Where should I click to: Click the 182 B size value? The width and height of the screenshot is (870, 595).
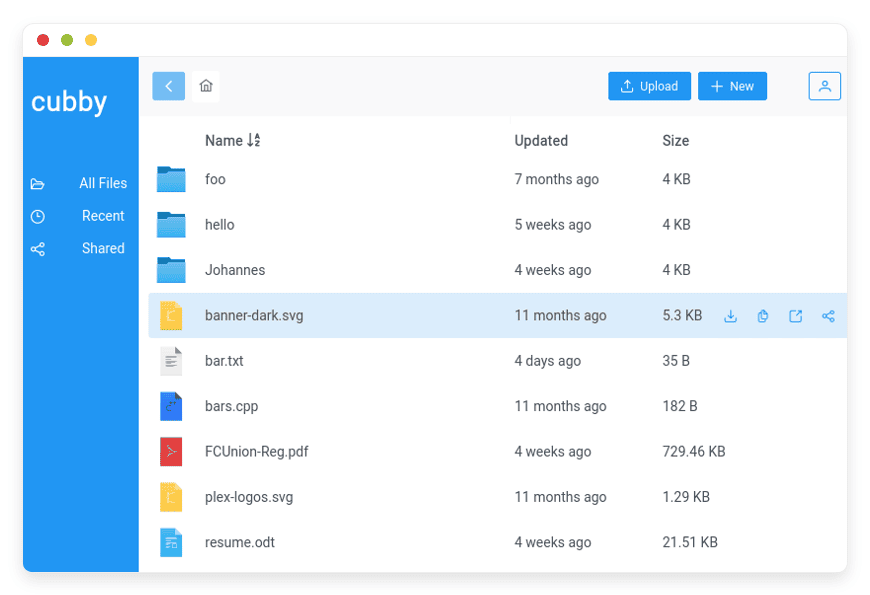pos(680,406)
